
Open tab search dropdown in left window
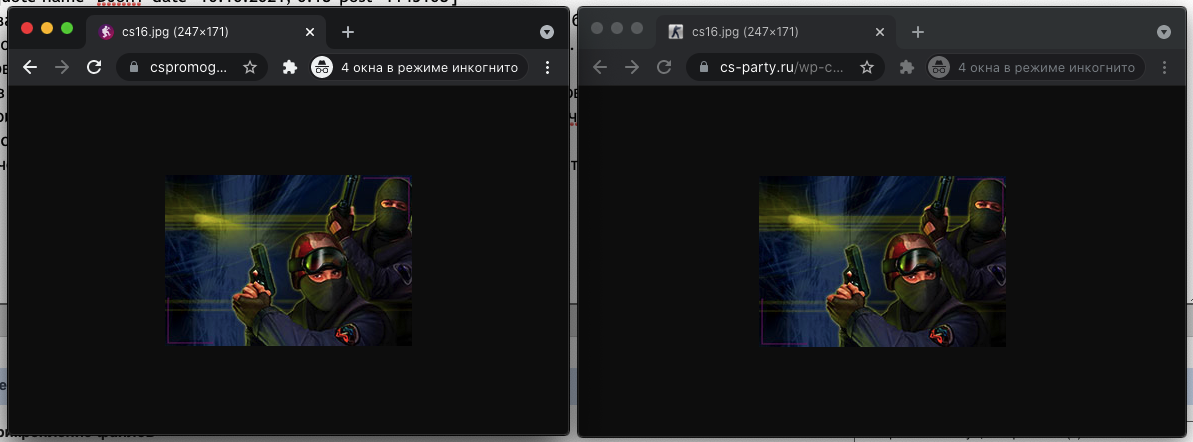click(x=546, y=32)
